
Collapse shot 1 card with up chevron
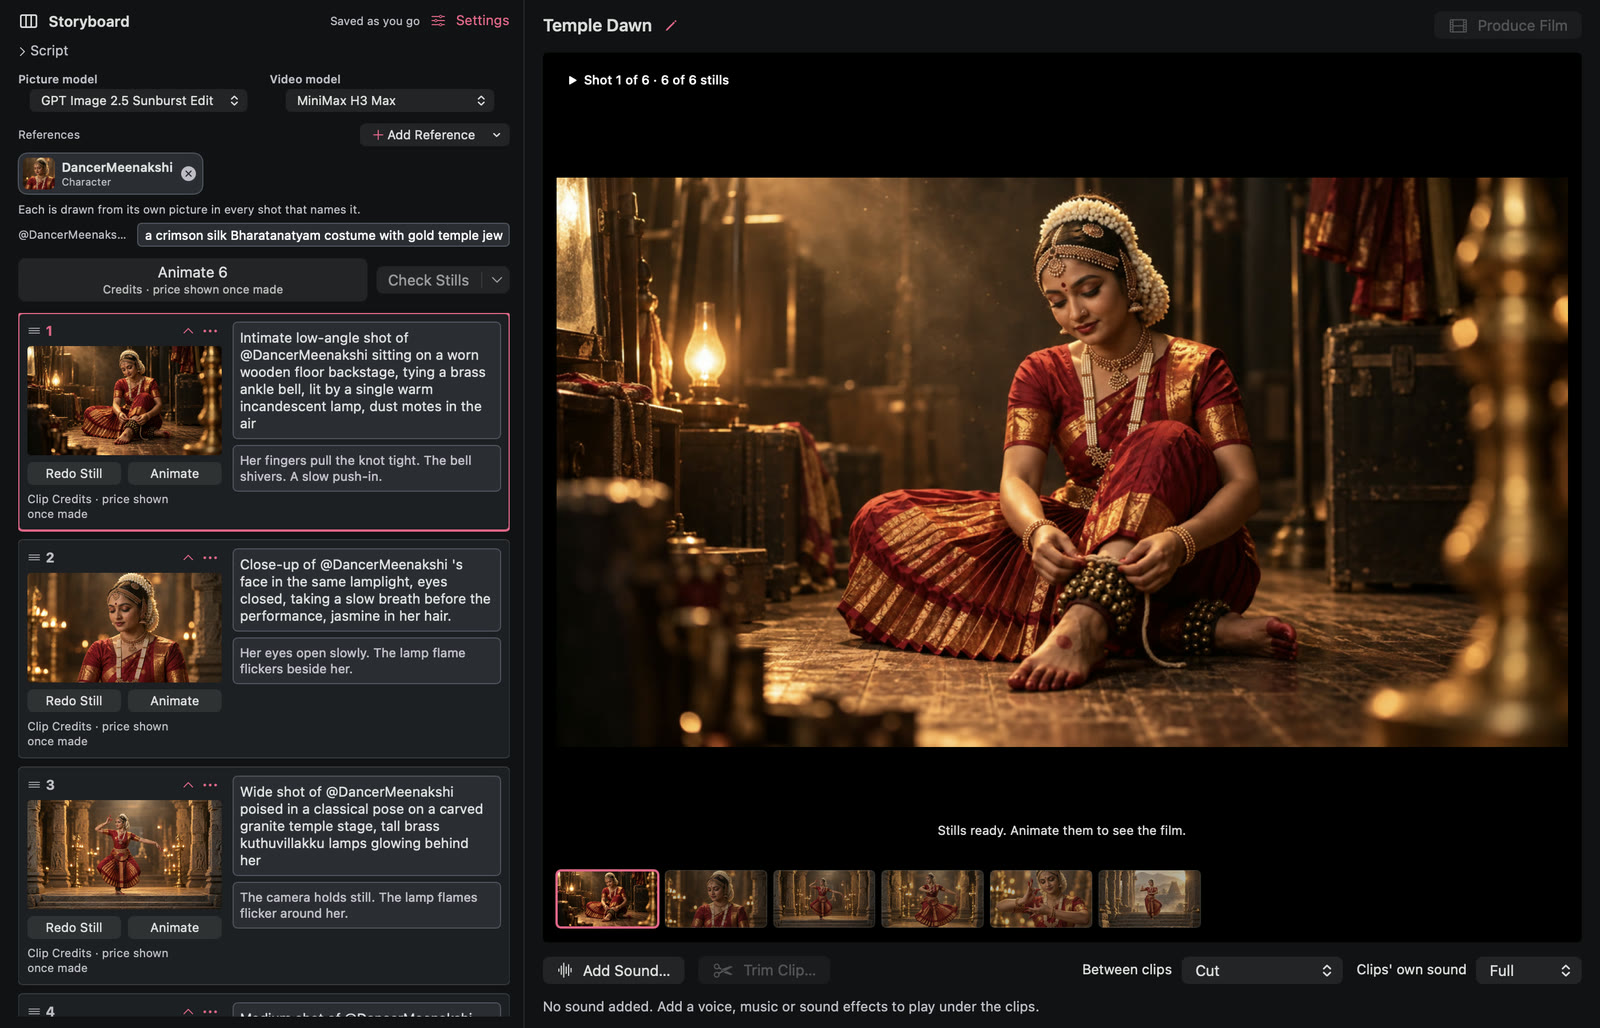[188, 331]
